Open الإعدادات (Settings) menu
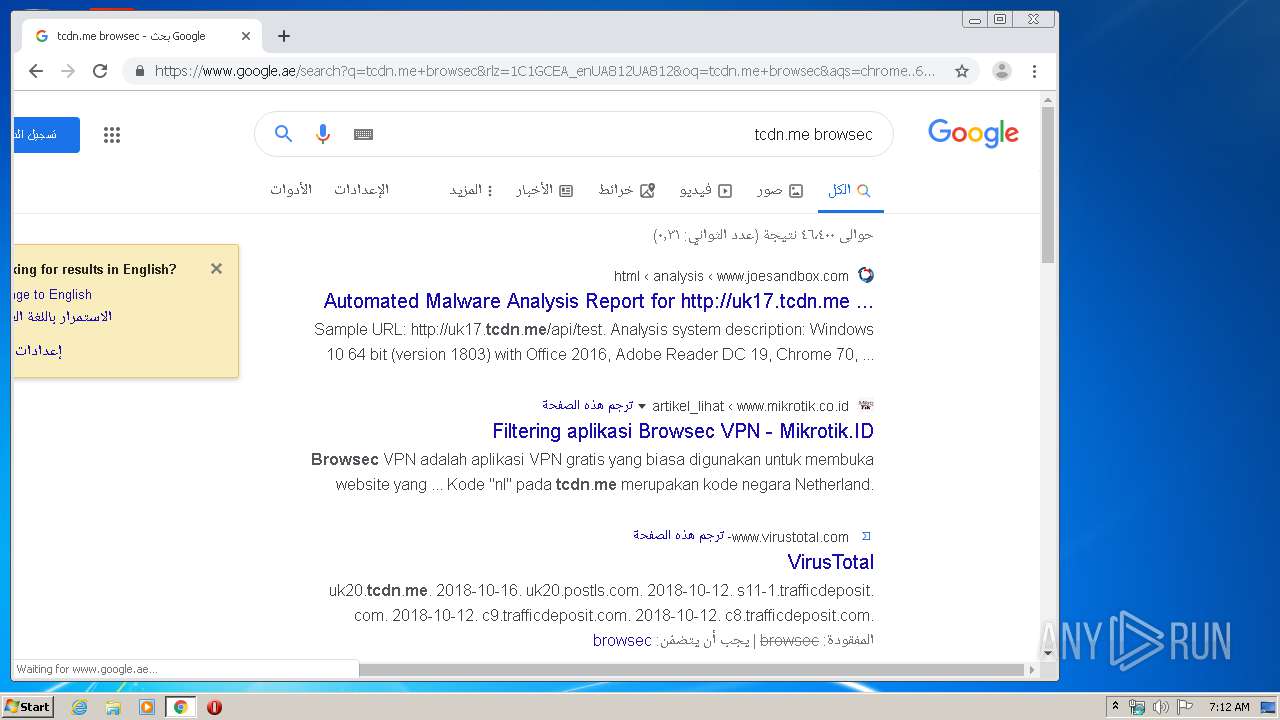 361,190
